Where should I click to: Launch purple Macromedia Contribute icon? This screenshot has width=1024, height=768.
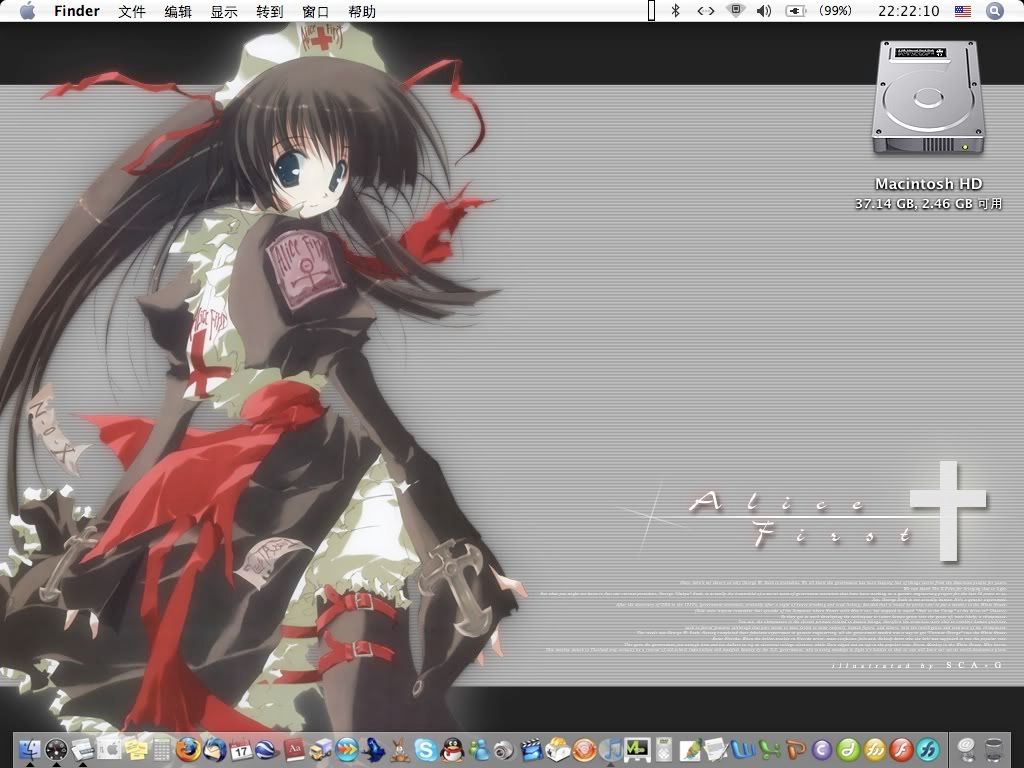click(822, 749)
